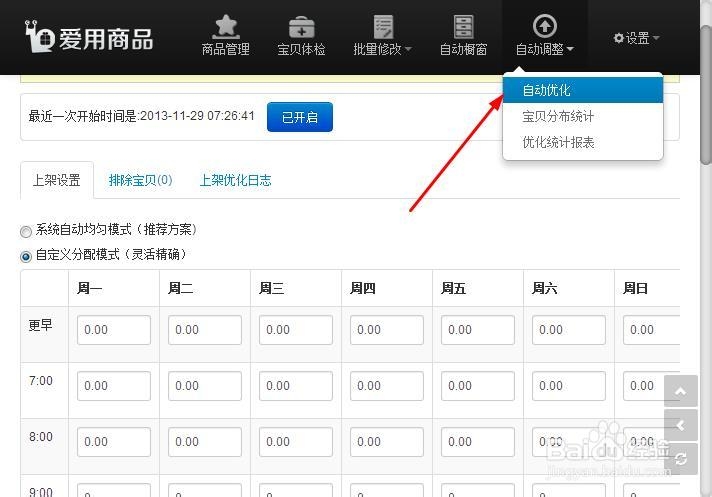The image size is (712, 497).
Task: Open 商品管理 star icon
Action: pos(226,26)
